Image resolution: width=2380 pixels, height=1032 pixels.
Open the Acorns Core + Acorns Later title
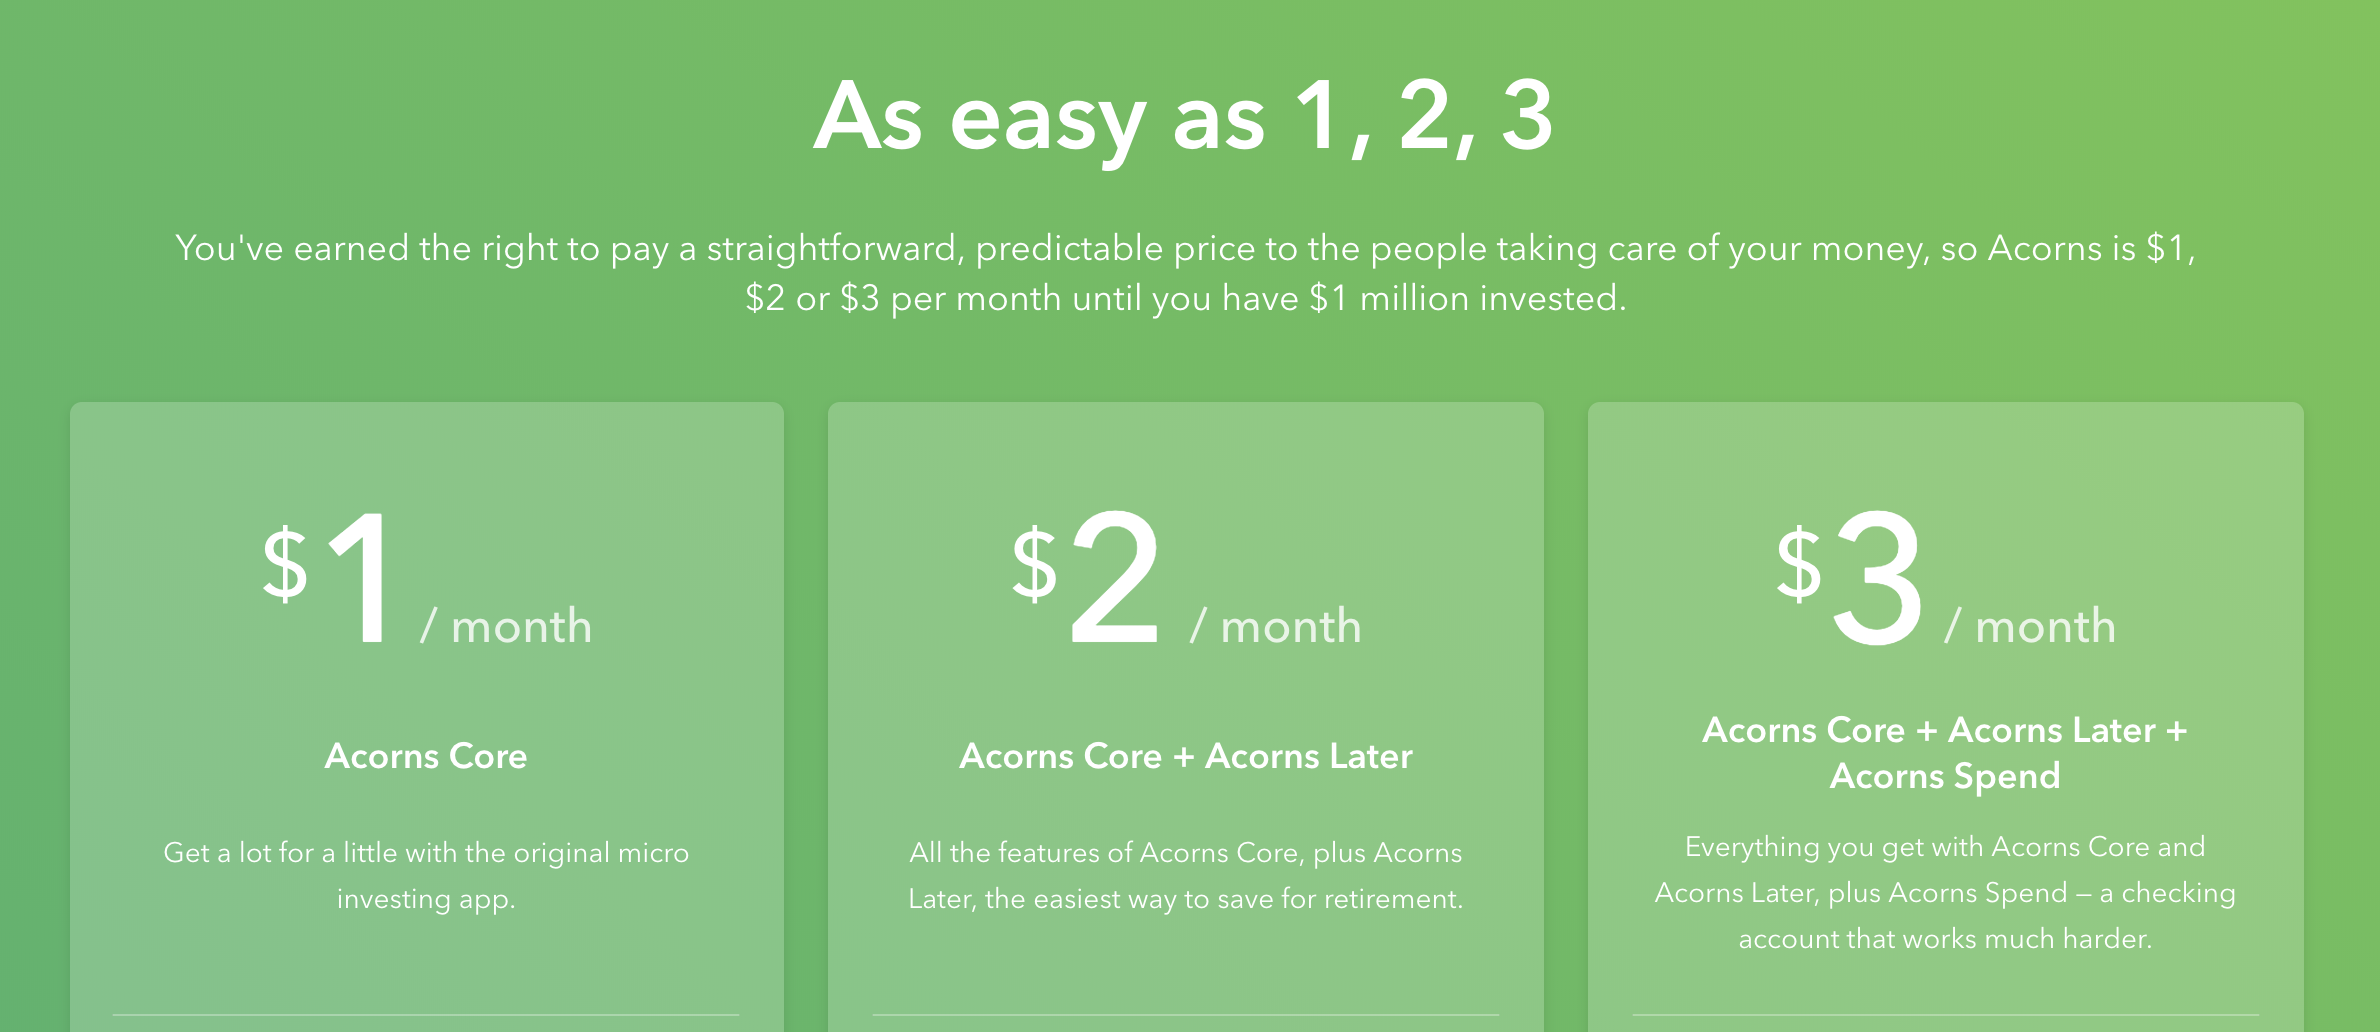click(x=1186, y=756)
